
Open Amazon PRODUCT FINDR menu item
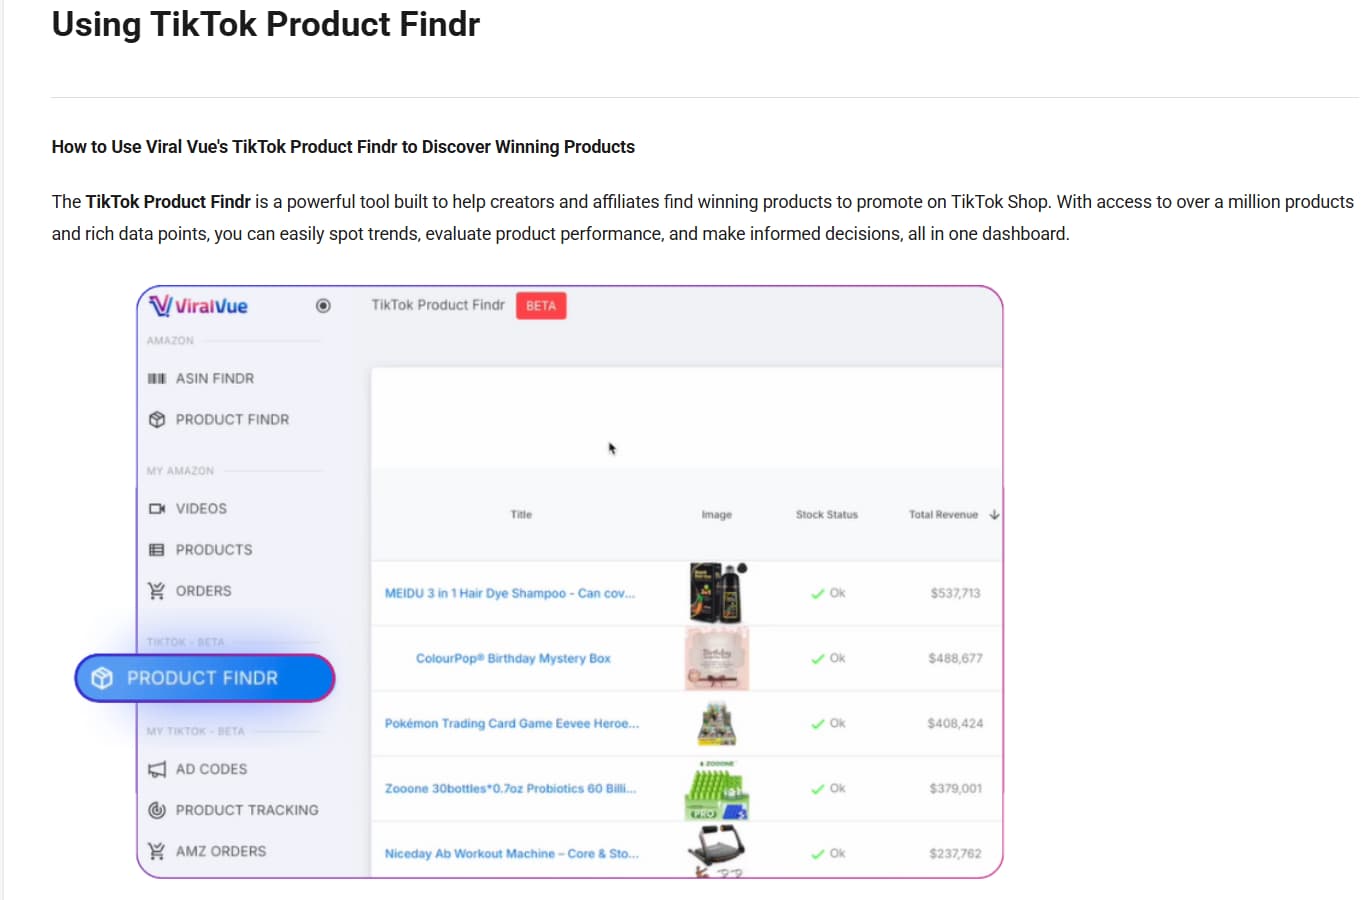(x=232, y=420)
